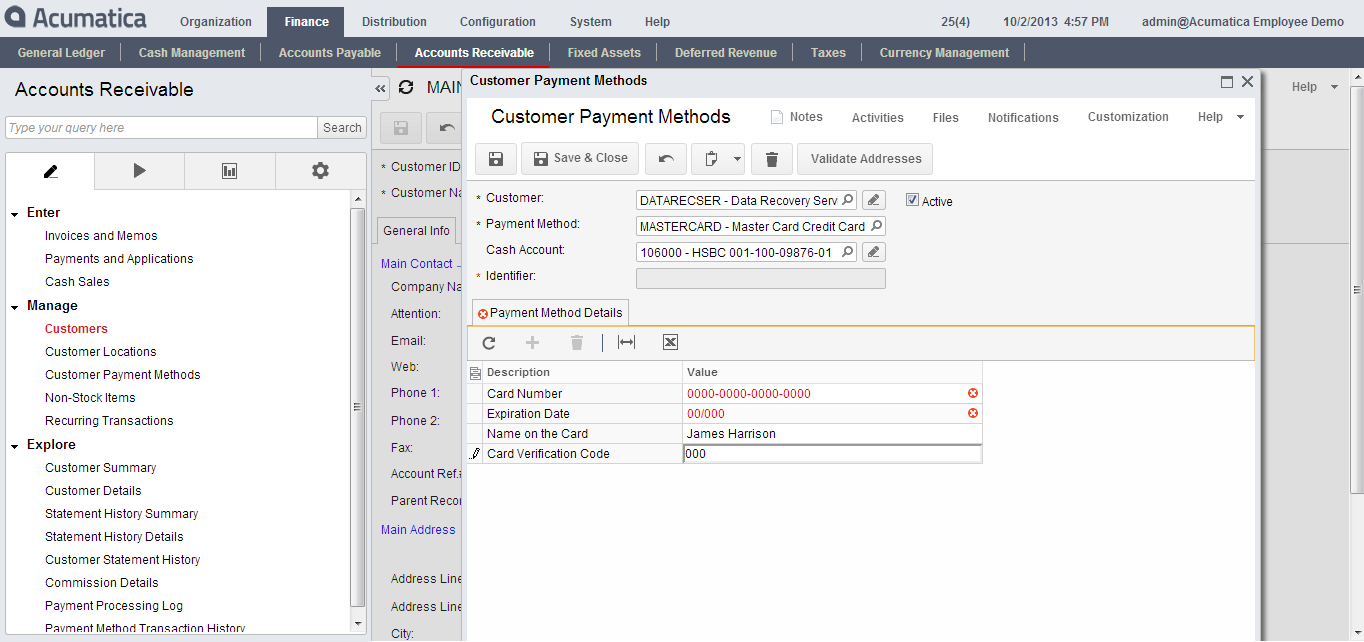Collapse the navigation pane chevrons
Viewport: 1364px width, 642px height.
tap(381, 89)
